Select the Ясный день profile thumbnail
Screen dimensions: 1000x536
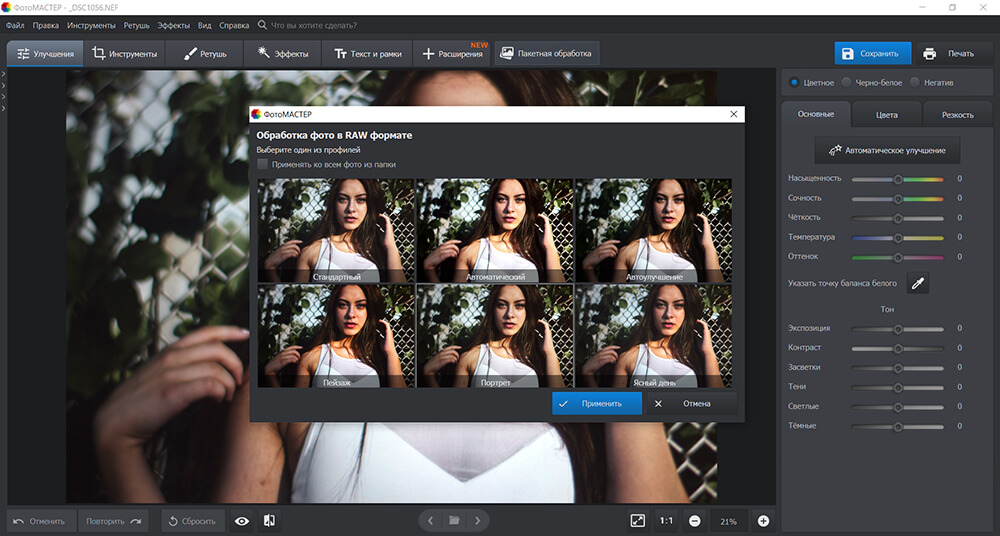click(x=654, y=336)
